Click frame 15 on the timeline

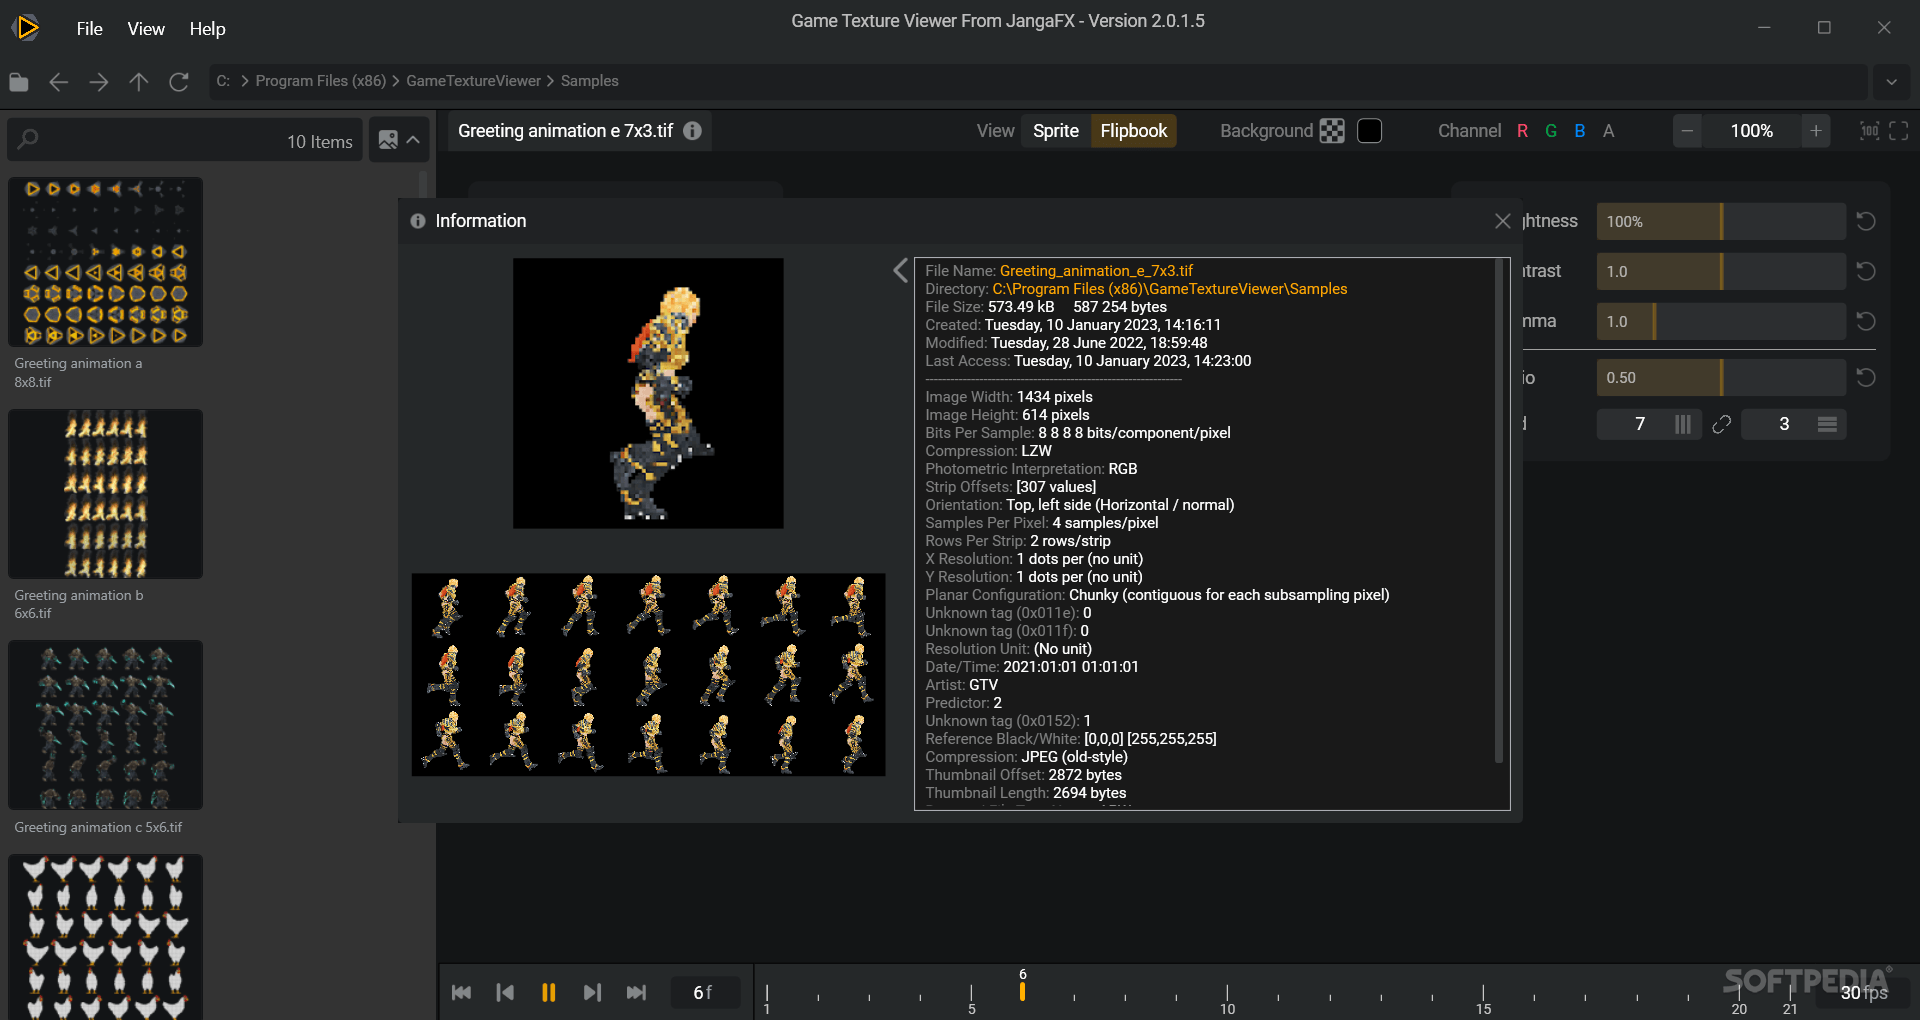[1483, 997]
